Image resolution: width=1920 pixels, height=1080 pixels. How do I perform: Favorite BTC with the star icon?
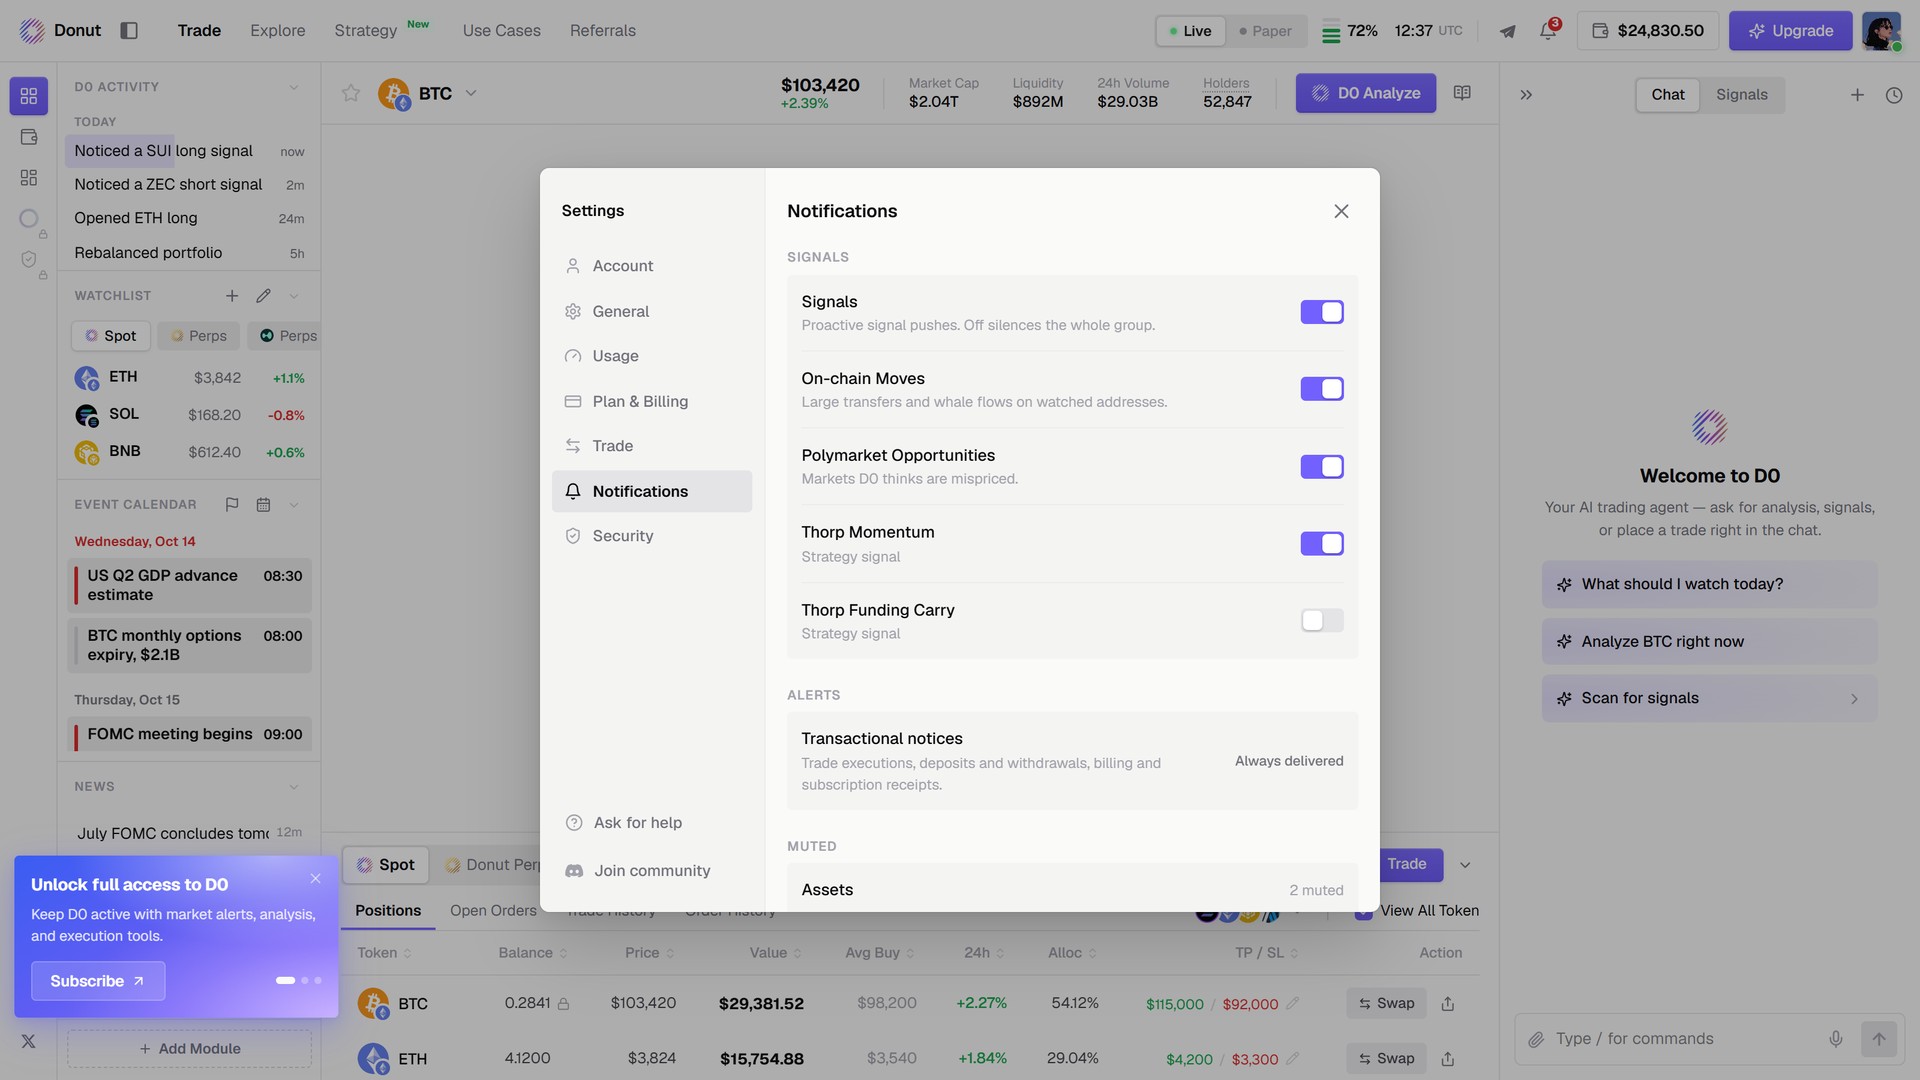[x=351, y=93]
